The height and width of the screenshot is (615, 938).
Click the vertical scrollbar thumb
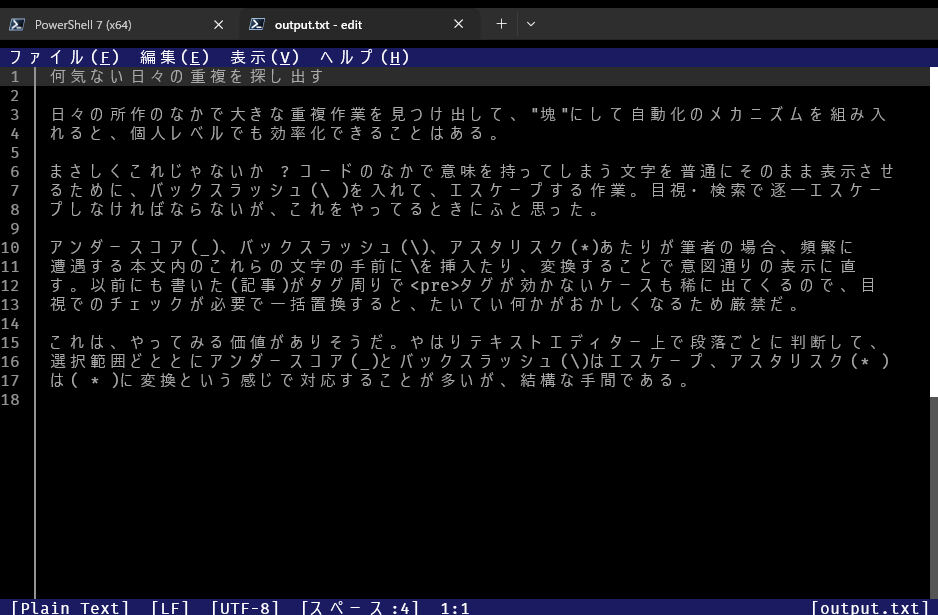934,232
